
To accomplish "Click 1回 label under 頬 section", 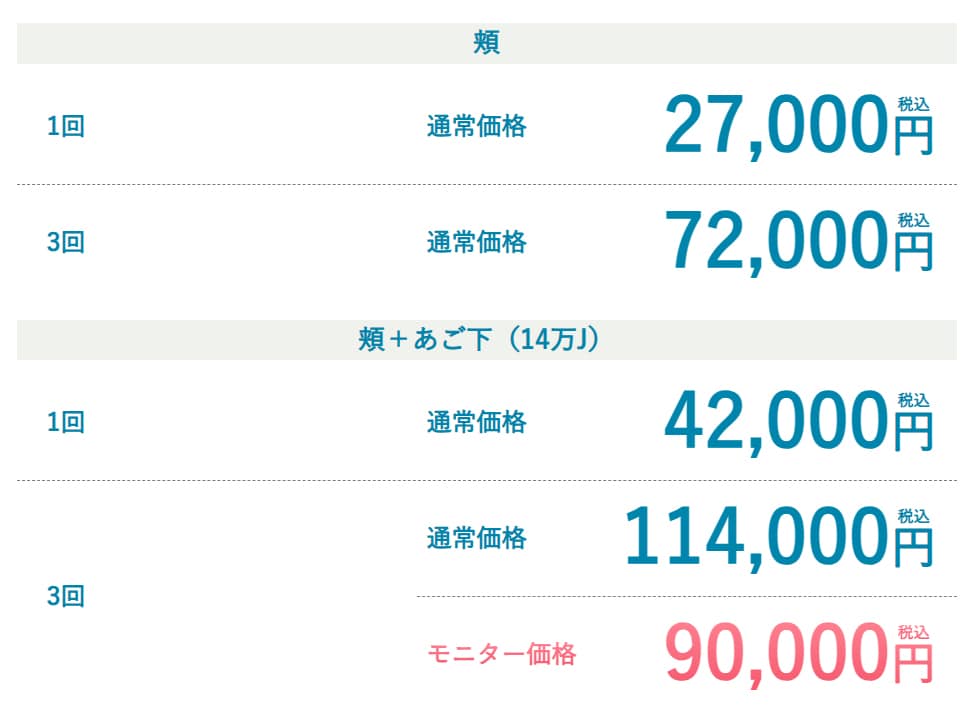I will click(65, 126).
